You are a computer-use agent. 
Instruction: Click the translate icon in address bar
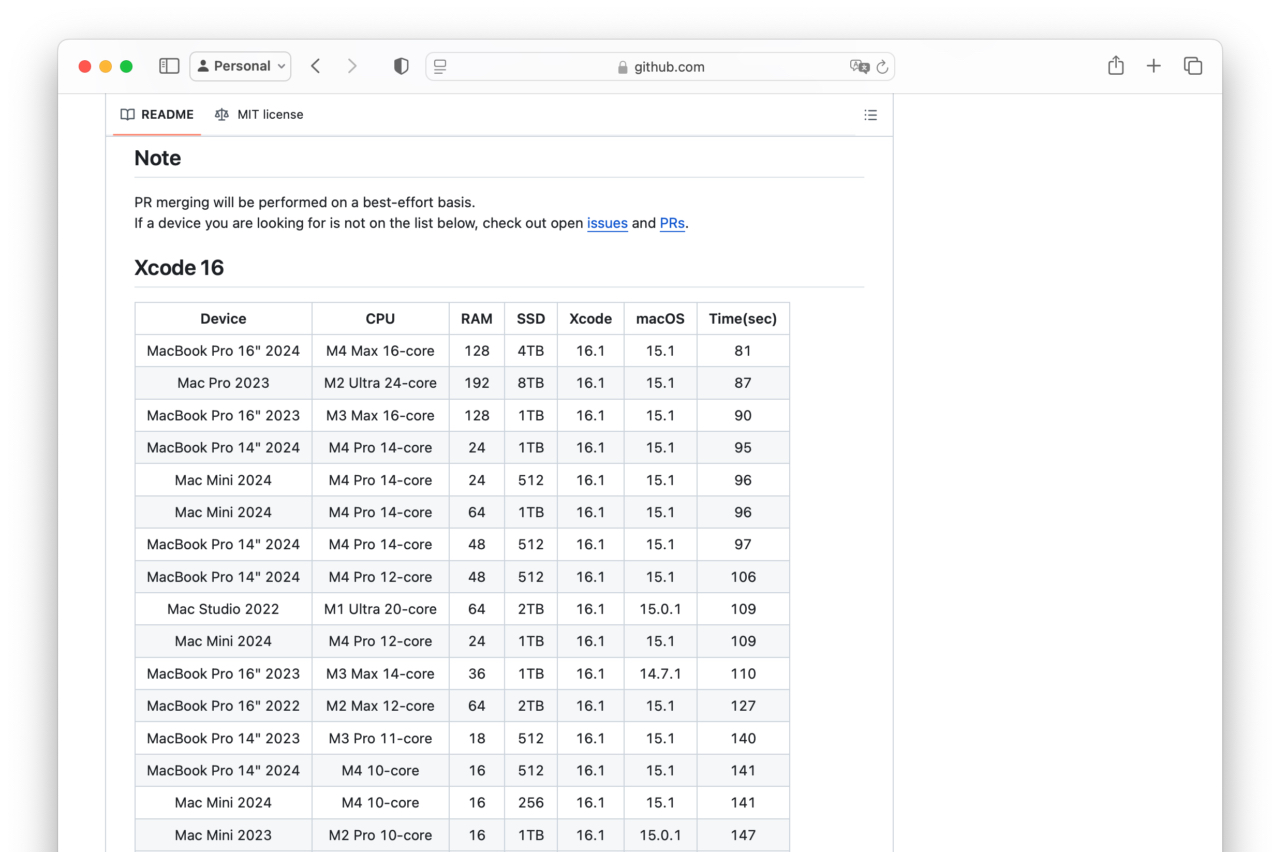point(859,67)
